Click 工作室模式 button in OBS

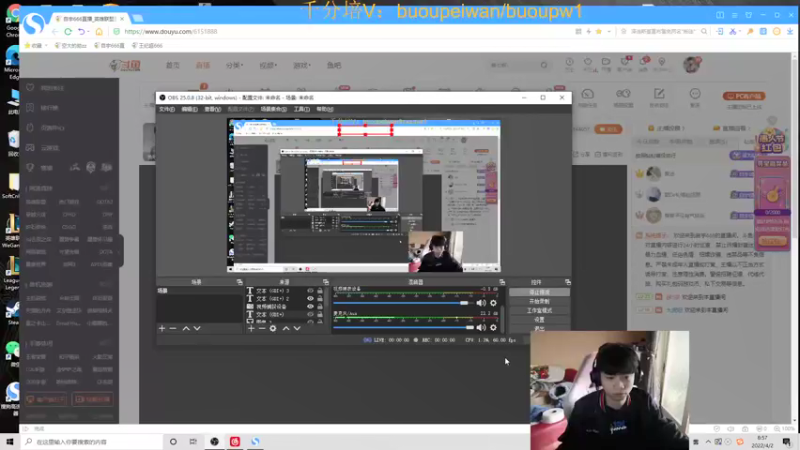pos(539,311)
